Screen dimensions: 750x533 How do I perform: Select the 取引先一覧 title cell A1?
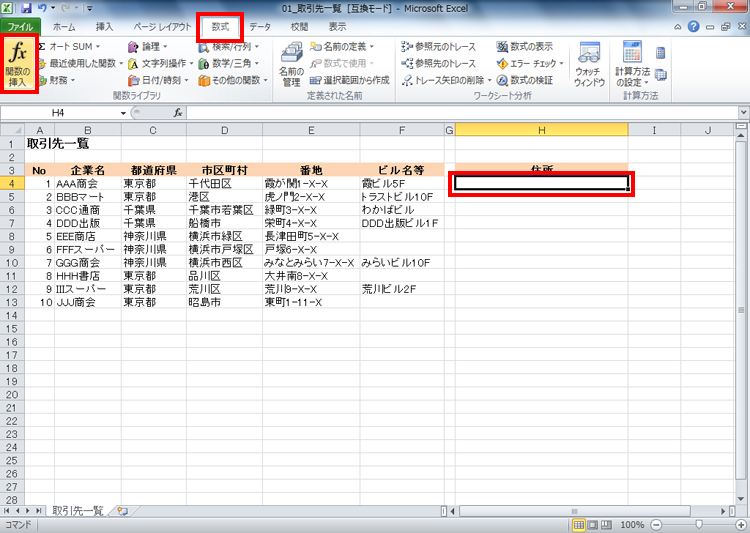[39, 144]
